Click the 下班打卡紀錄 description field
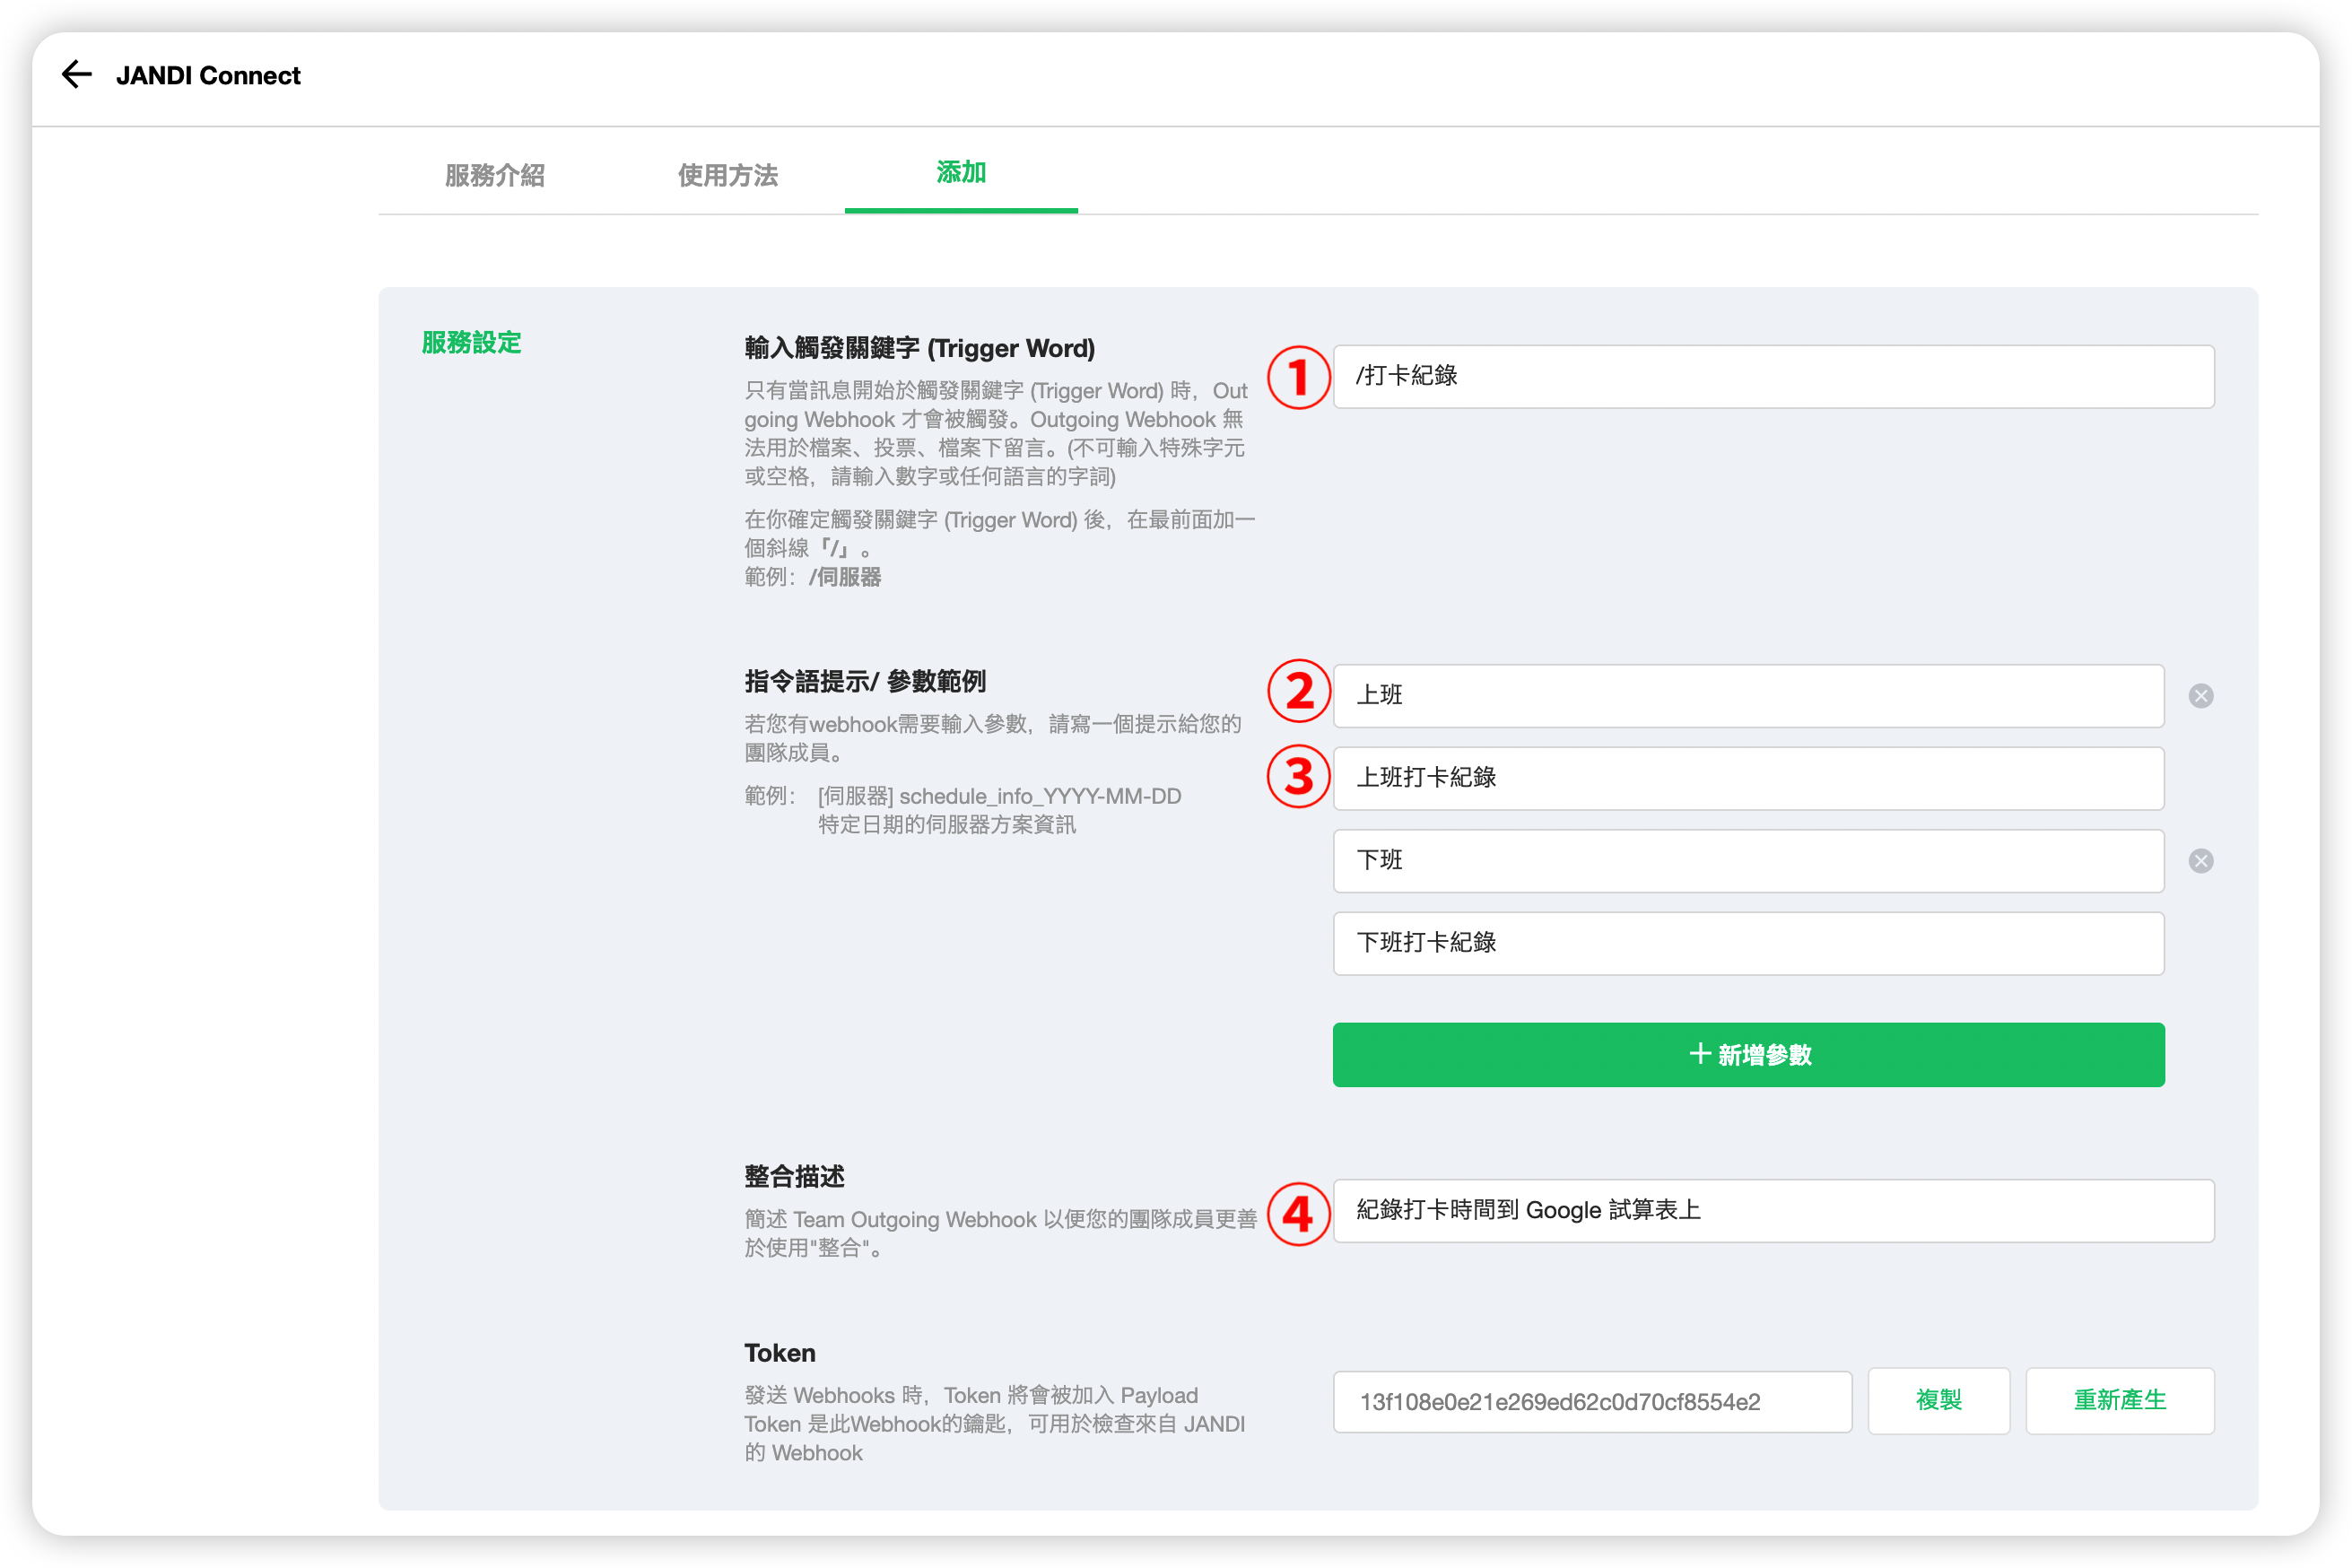Image resolution: width=2352 pixels, height=1568 pixels. [1748, 943]
